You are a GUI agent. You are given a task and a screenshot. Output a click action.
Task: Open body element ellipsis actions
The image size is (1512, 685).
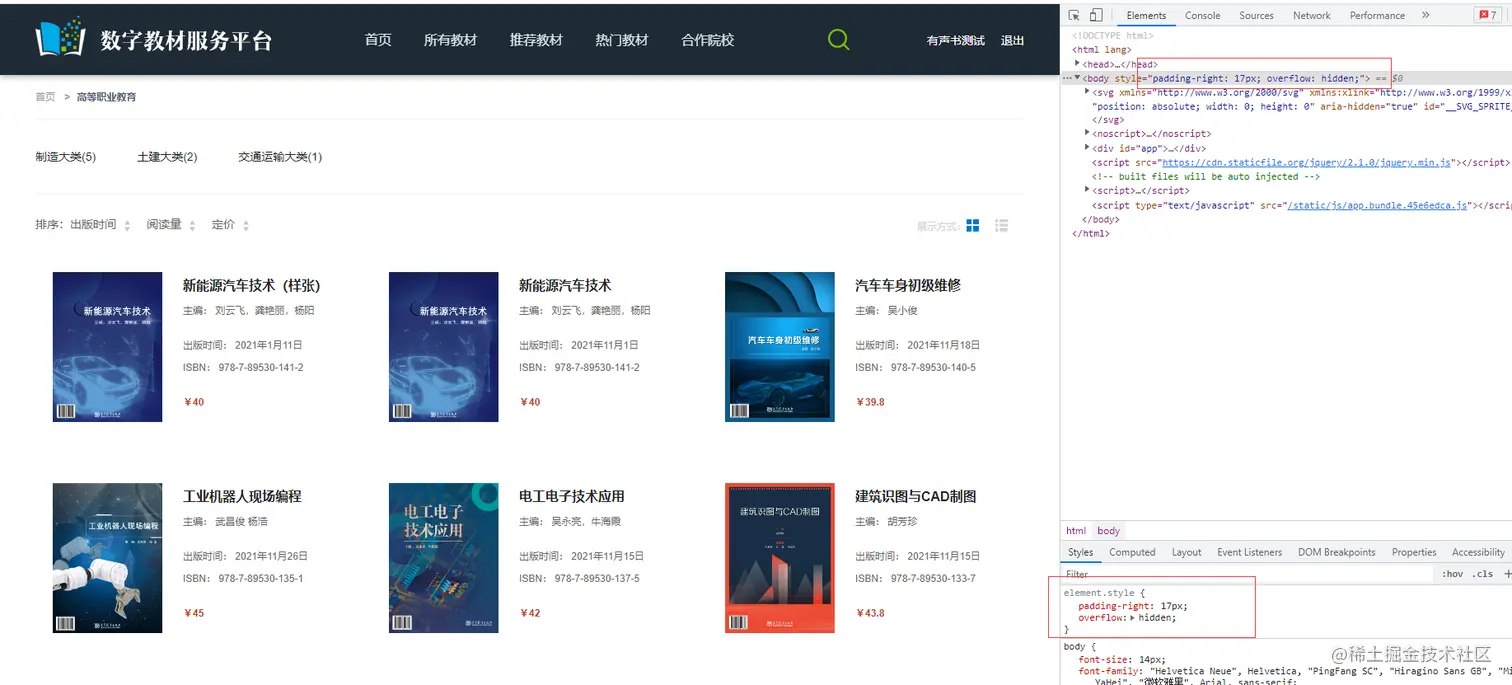1067,78
